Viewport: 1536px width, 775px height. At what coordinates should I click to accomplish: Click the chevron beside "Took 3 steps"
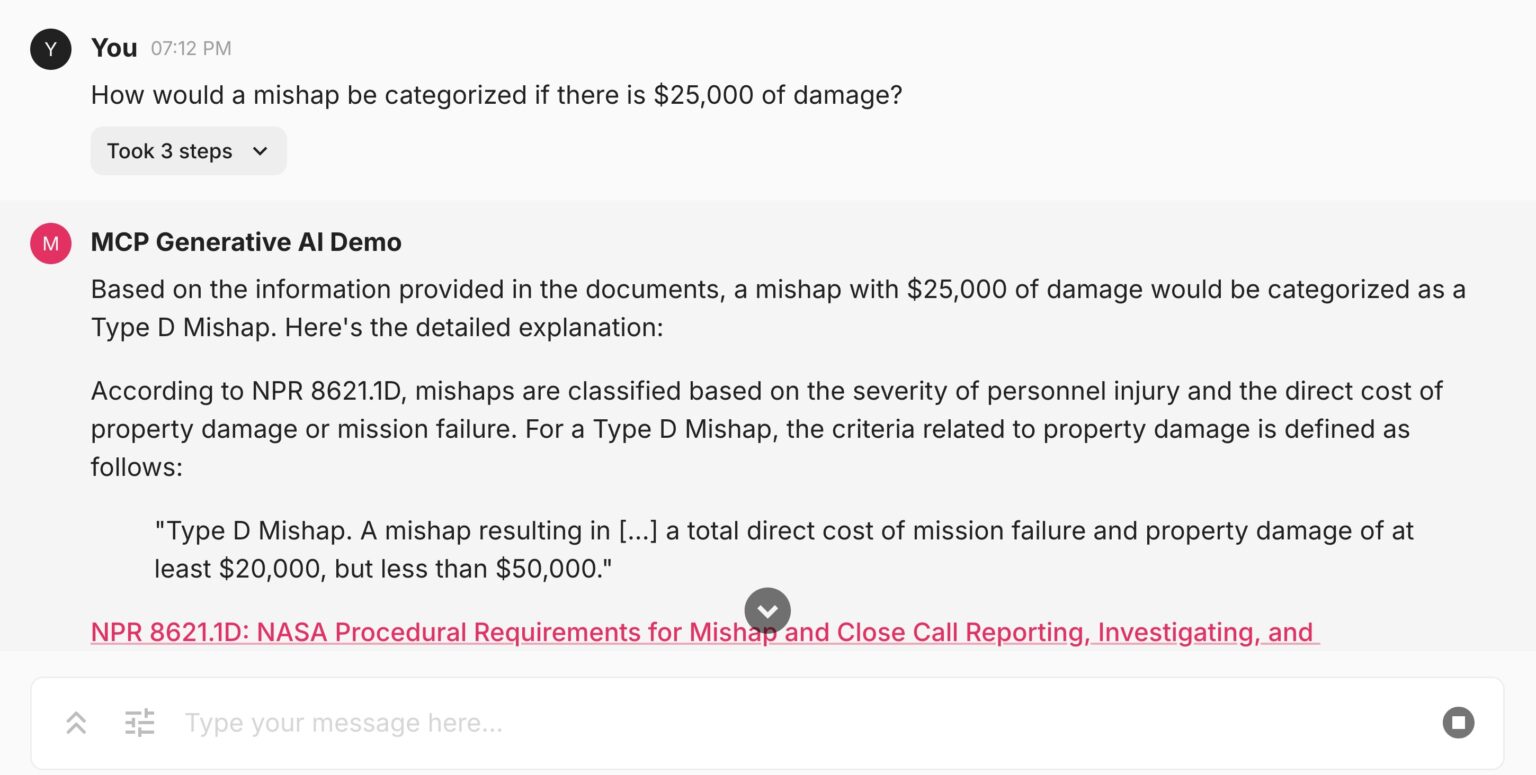[260, 151]
